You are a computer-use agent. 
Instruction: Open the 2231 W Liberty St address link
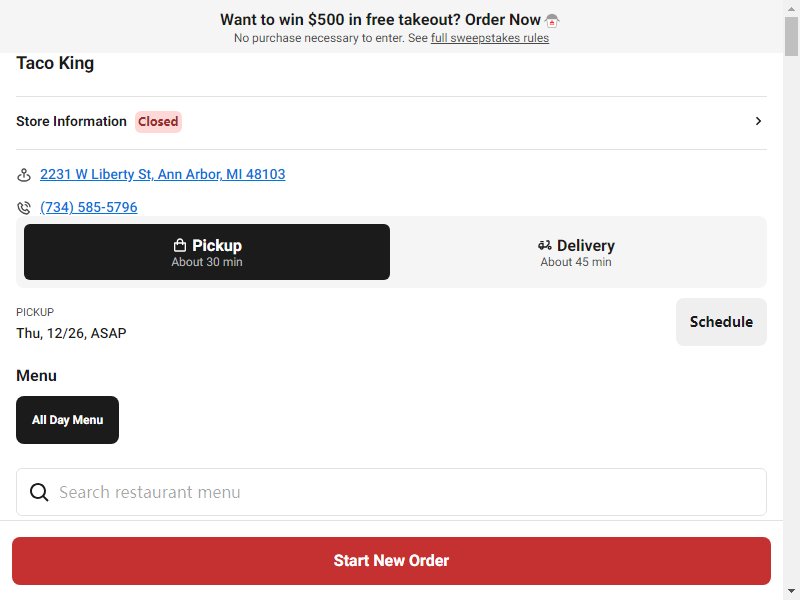pyautogui.click(x=162, y=174)
